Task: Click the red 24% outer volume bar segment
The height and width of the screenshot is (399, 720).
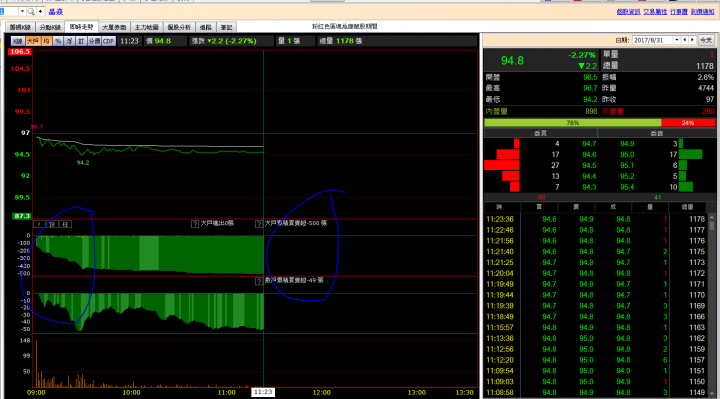Action: [688, 123]
